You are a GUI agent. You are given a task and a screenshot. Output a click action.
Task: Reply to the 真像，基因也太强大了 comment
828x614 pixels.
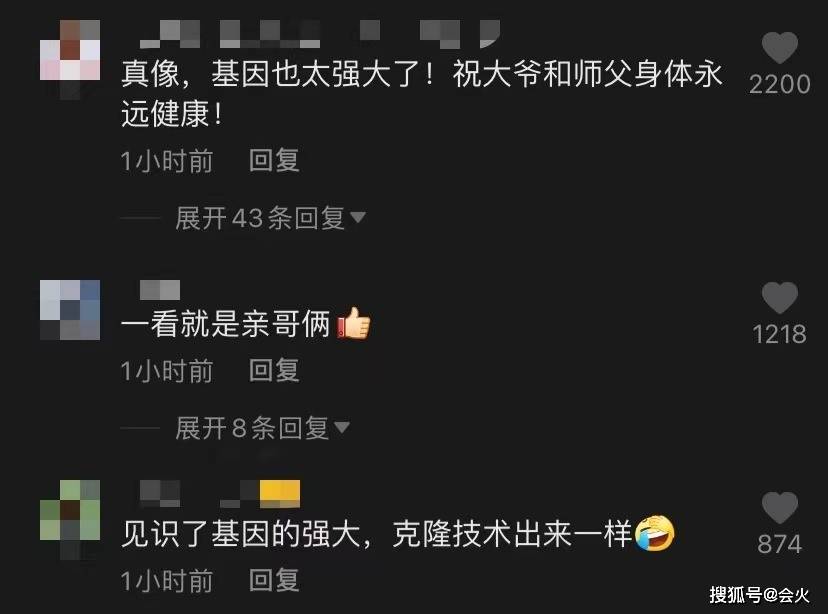(x=274, y=160)
